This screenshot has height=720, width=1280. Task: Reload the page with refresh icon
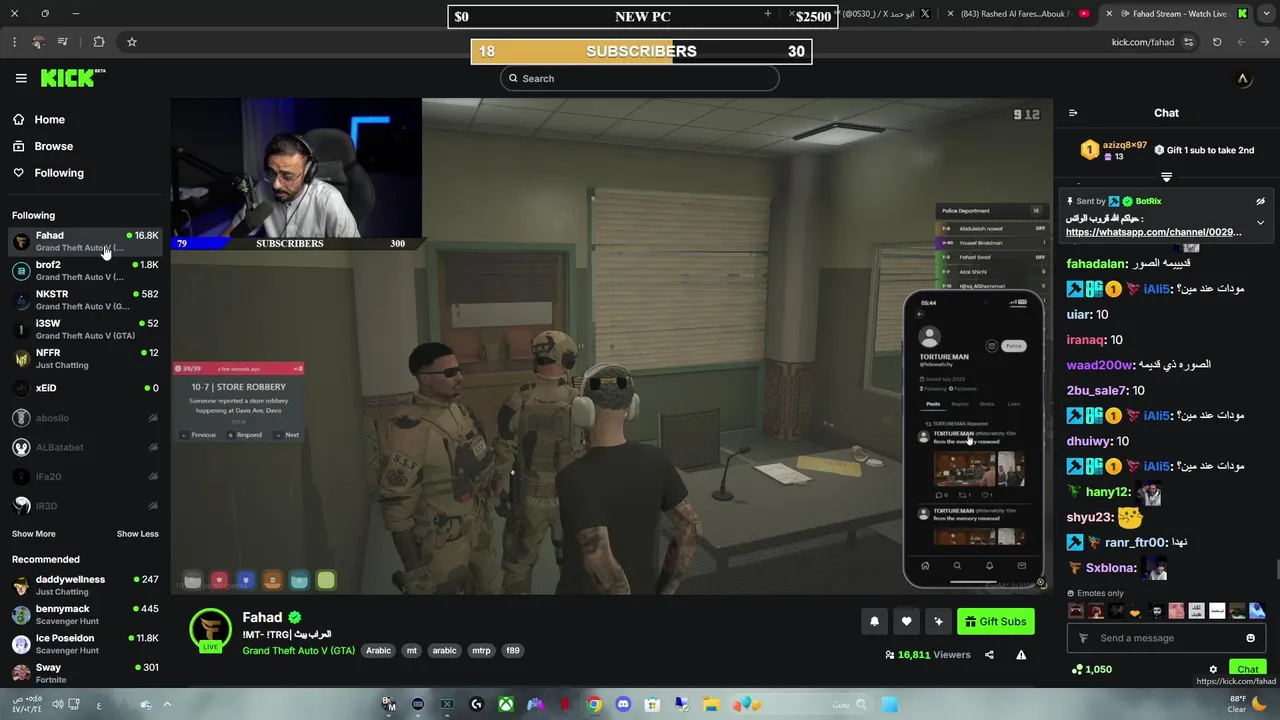click(1217, 42)
